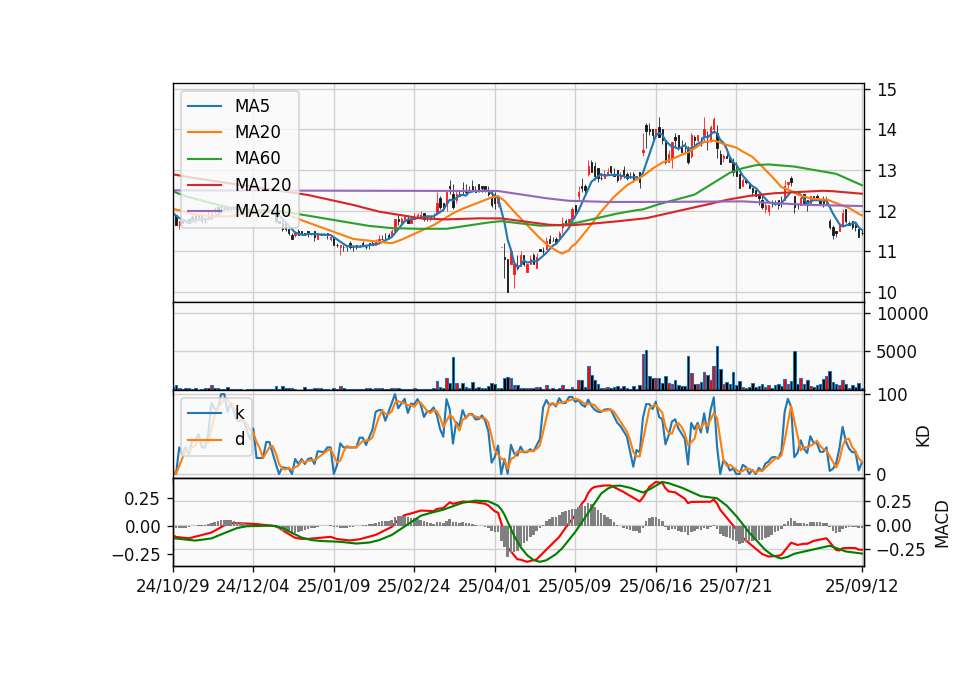Click the red MA120 legend line swatch
Viewport: 960px width, 690px height.
pos(204,186)
